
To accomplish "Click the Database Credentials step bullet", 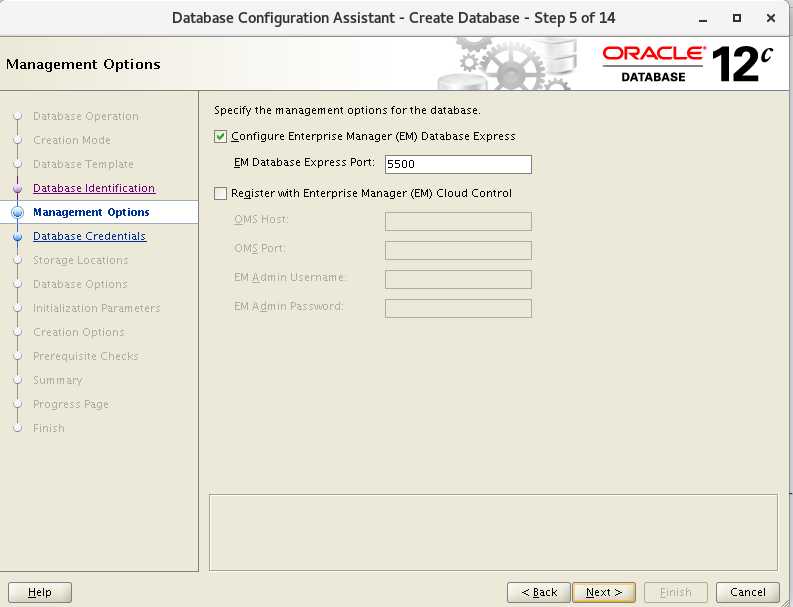I will coord(18,237).
